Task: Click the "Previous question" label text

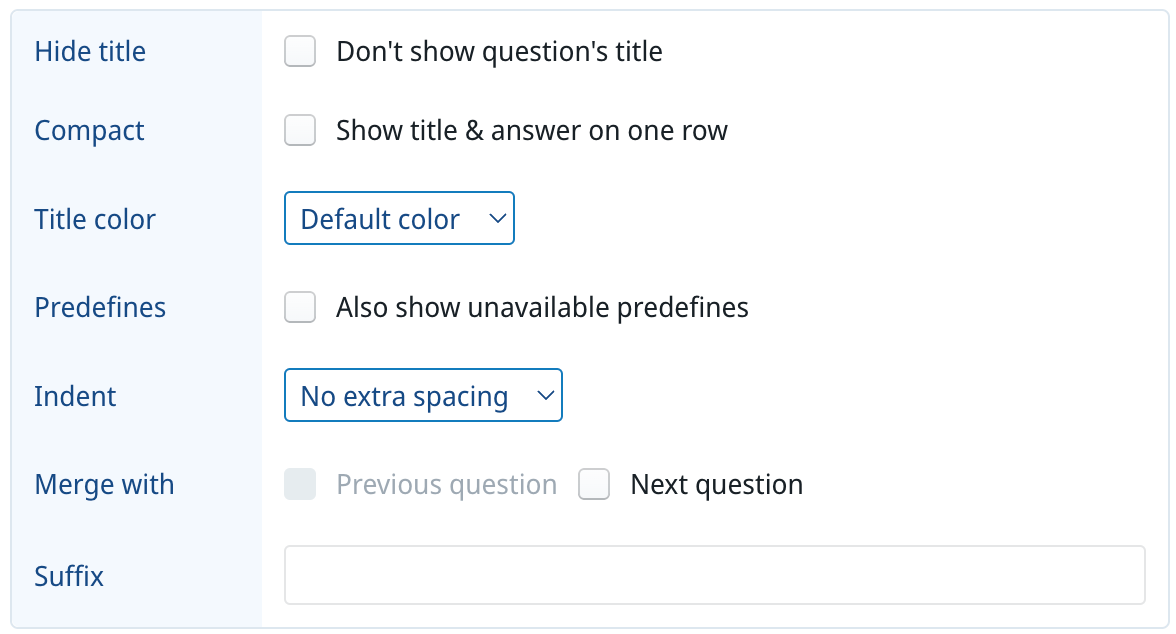Action: click(x=446, y=485)
